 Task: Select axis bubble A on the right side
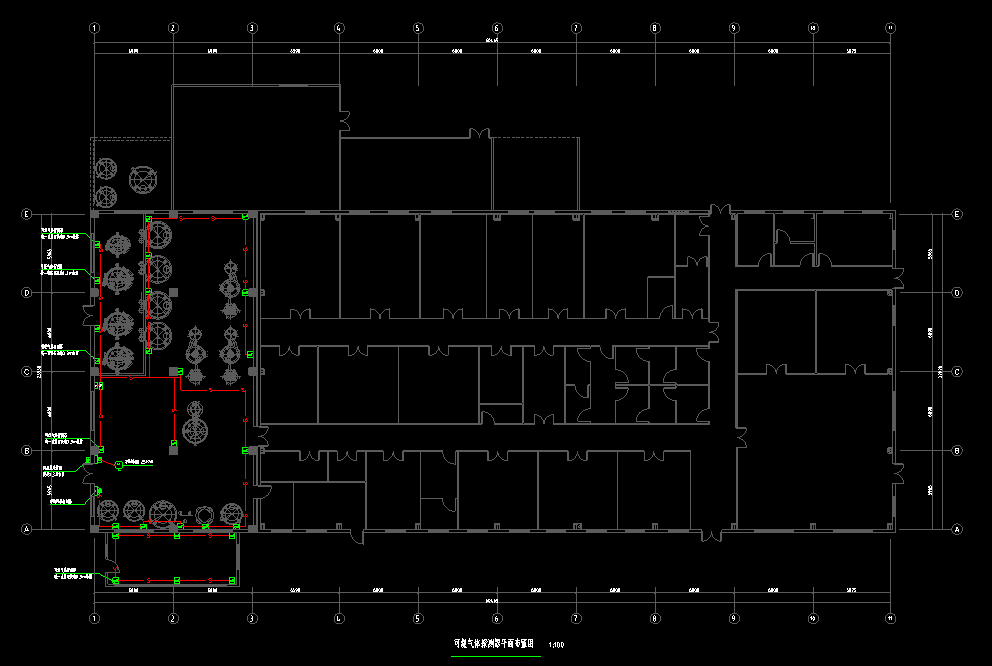pyautogui.click(x=957, y=529)
